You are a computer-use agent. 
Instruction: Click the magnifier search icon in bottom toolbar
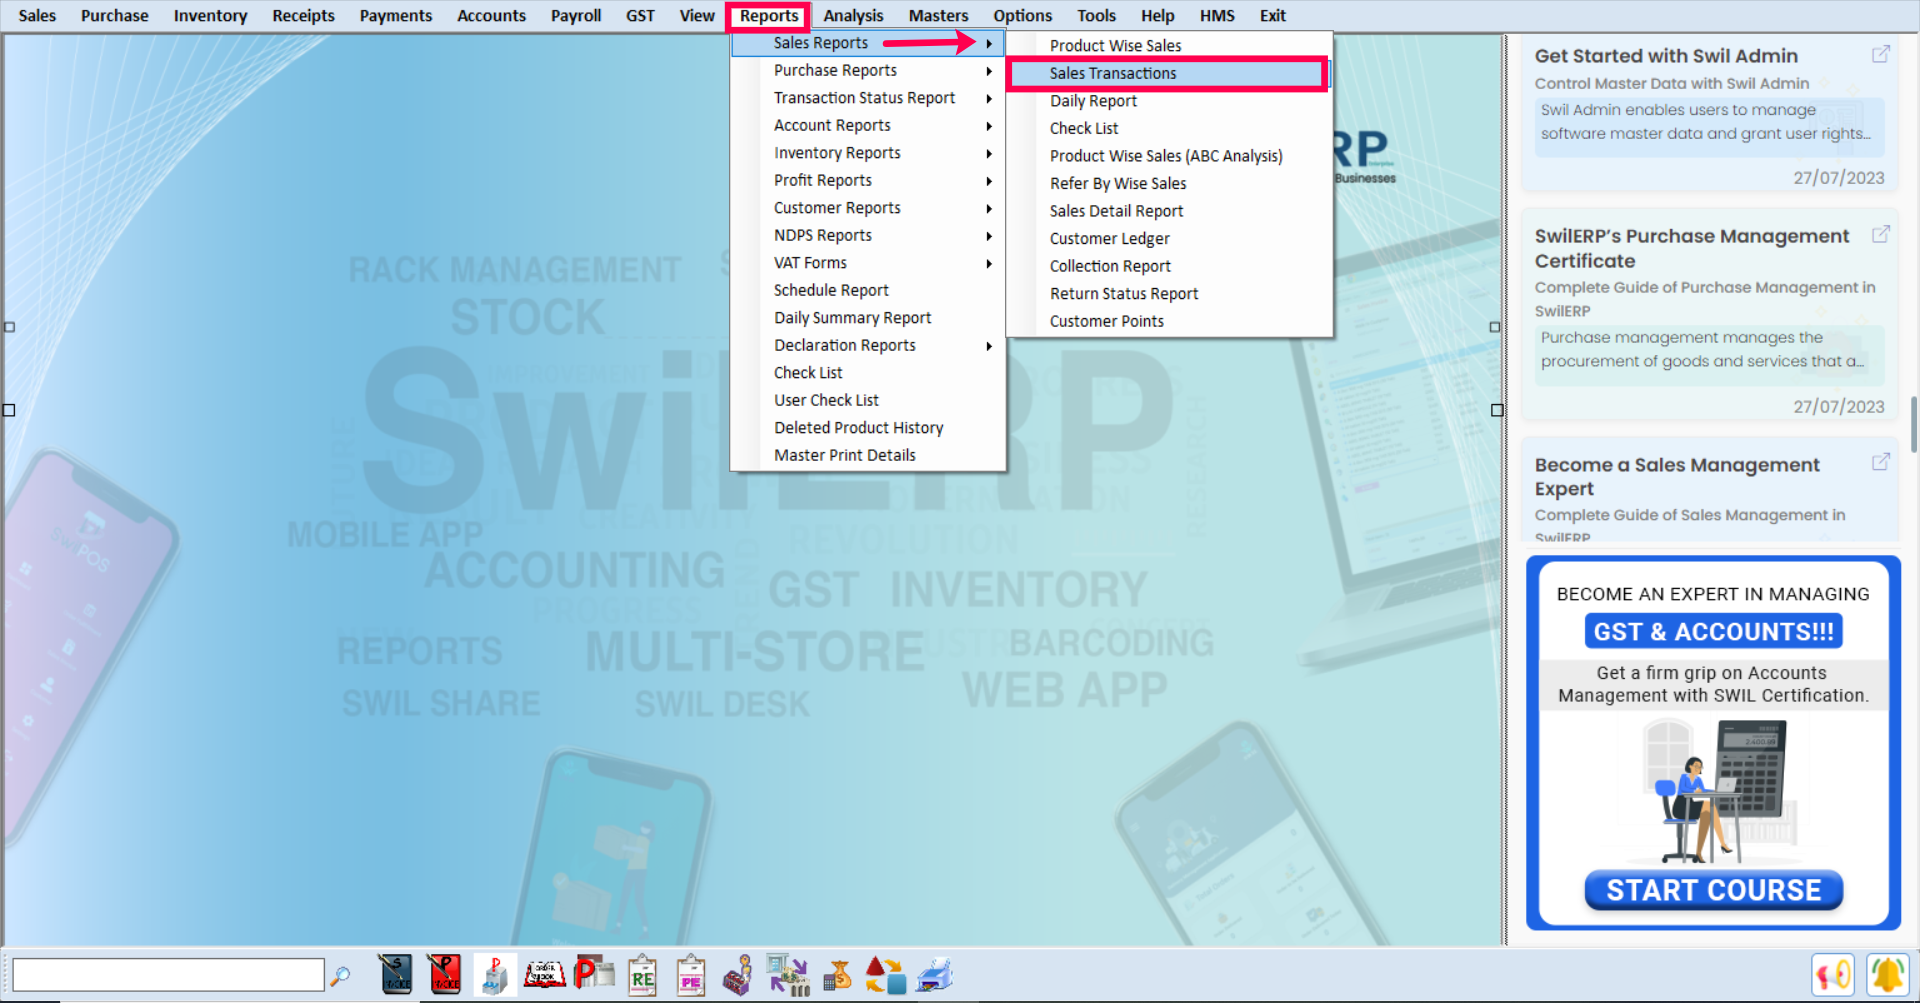[x=340, y=975]
